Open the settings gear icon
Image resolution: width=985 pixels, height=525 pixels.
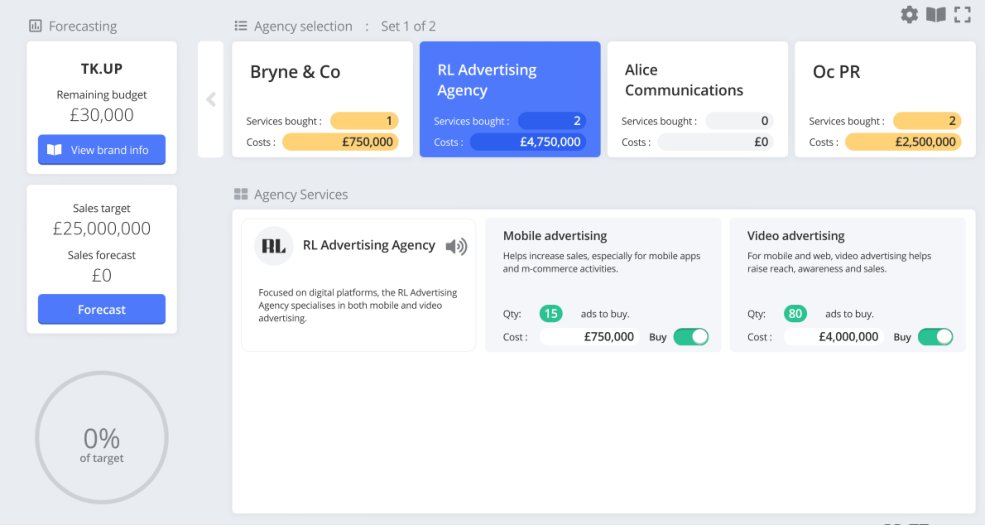coord(909,14)
